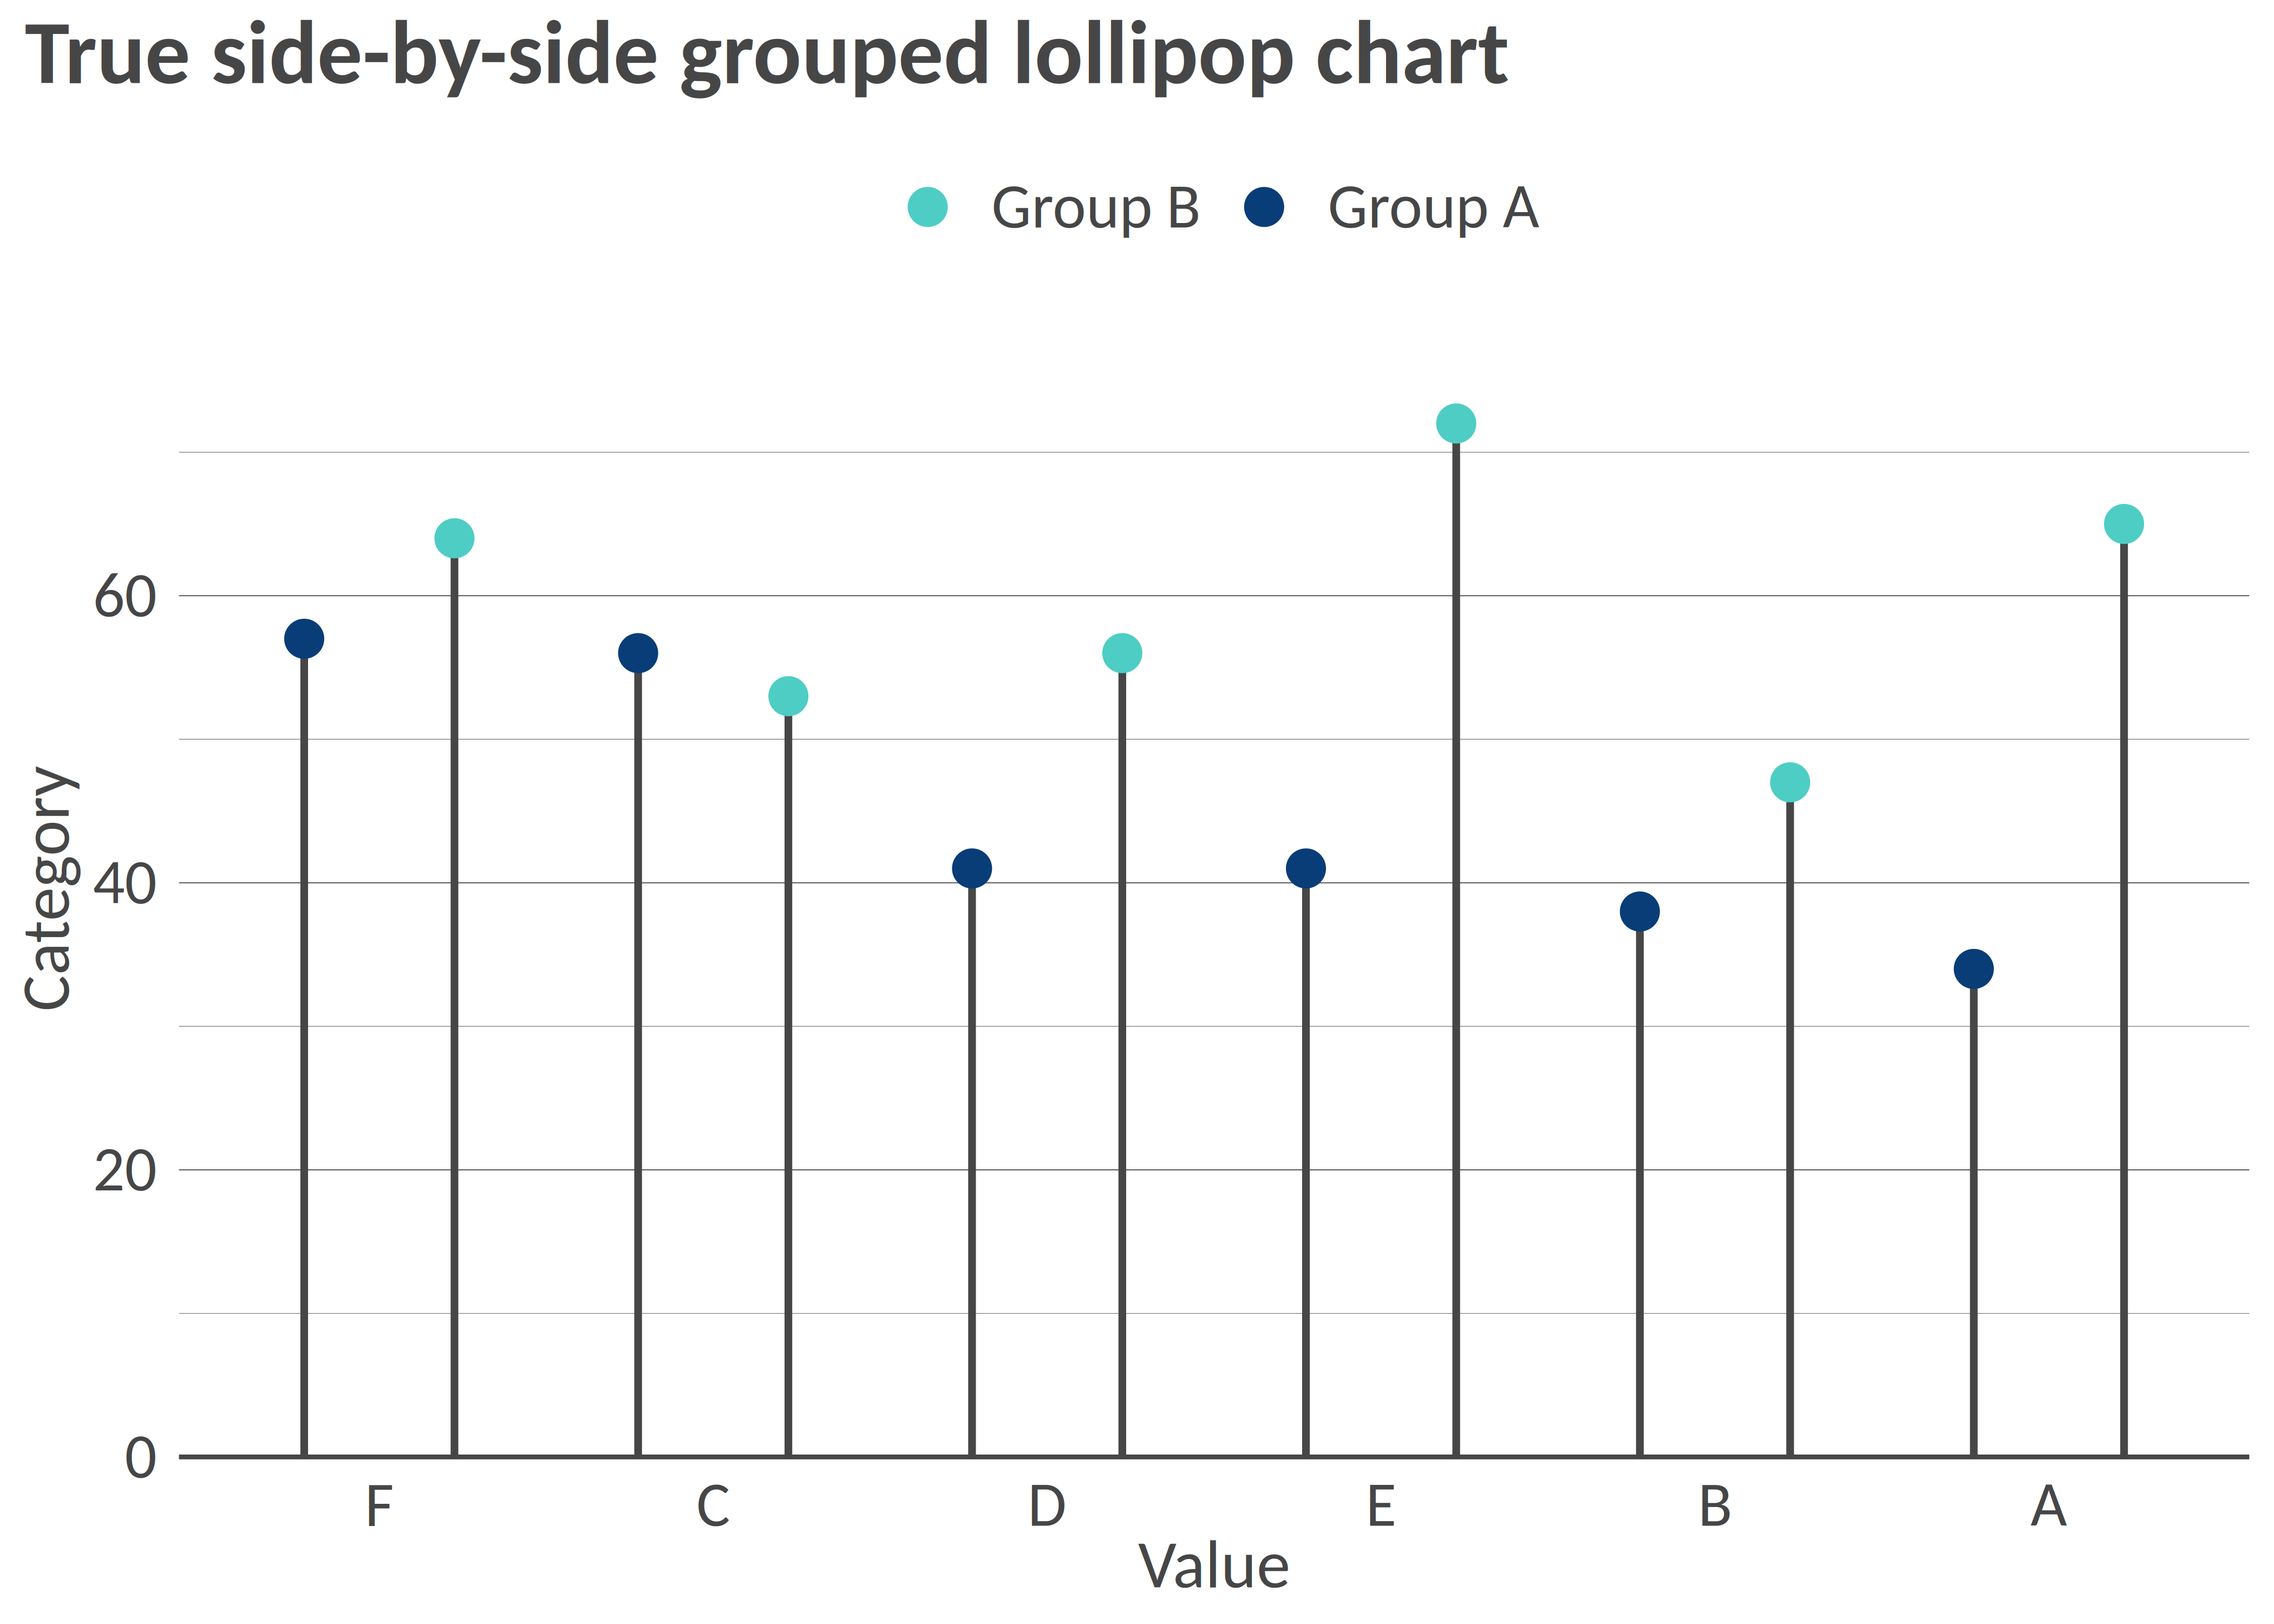Click the "Category" y-axis title
This screenshot has width=2274, height=1624.
click(50, 888)
